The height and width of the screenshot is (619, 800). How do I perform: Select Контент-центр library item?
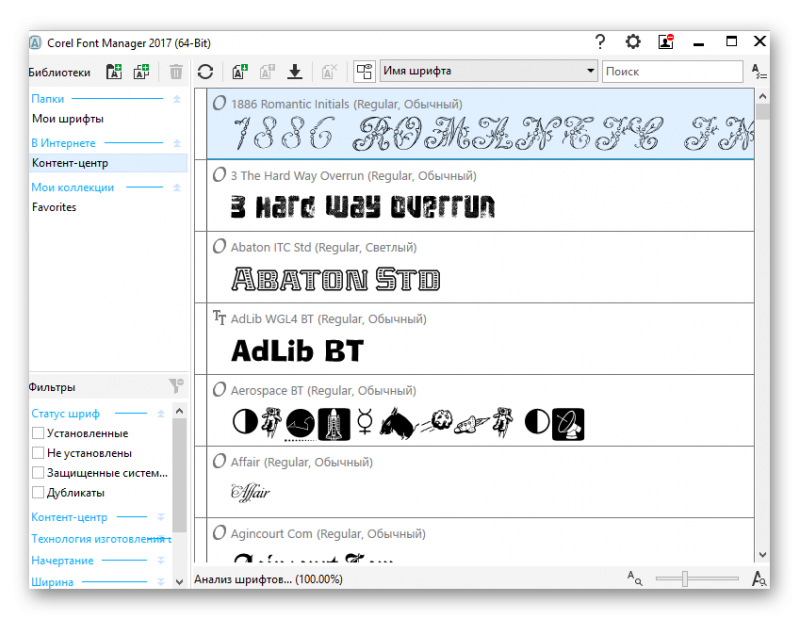coord(108,163)
